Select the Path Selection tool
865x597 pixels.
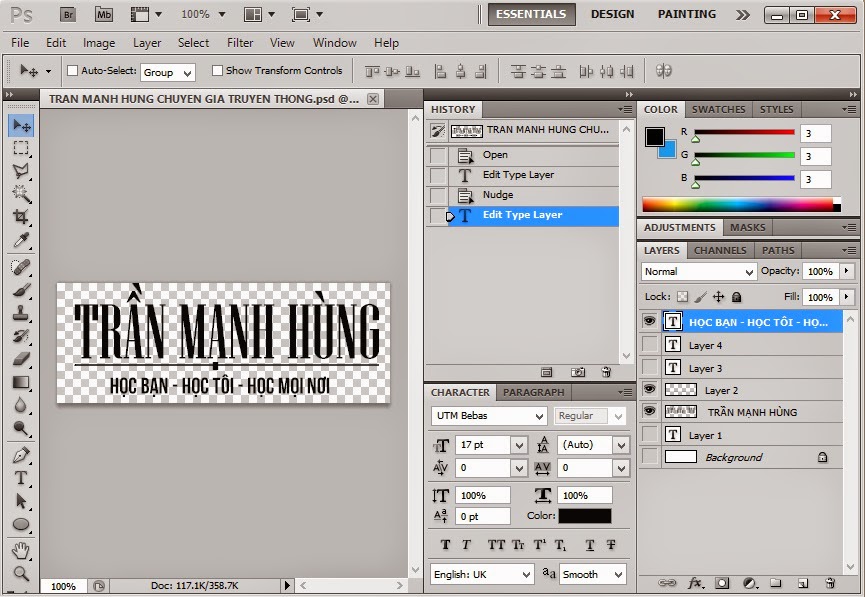21,502
